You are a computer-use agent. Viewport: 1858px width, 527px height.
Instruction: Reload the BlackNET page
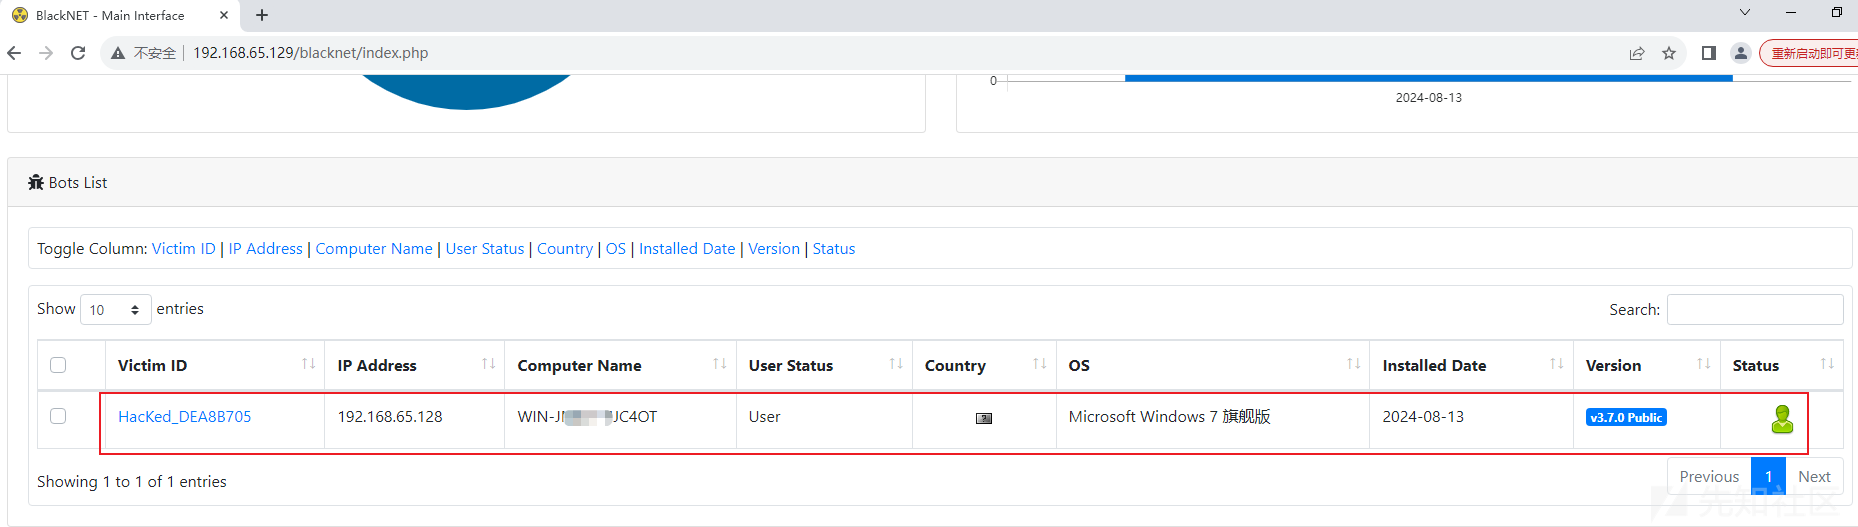(78, 53)
